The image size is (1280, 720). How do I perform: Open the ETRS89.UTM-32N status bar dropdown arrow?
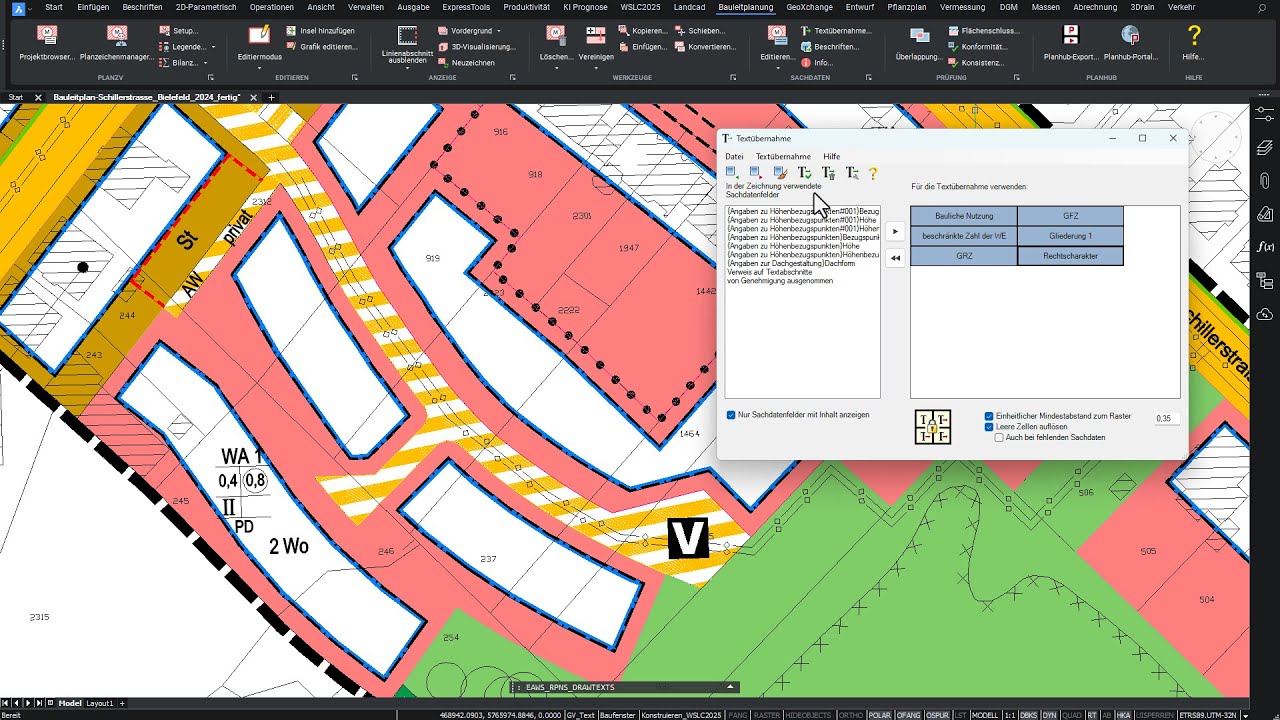pyautogui.click(x=1243, y=715)
